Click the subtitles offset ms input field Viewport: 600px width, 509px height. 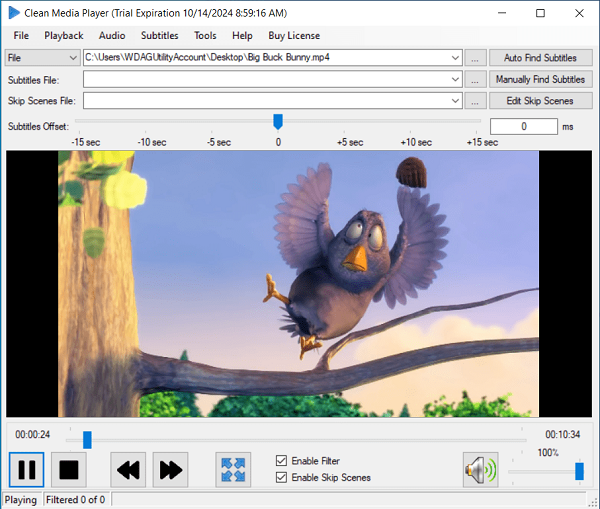pos(523,126)
